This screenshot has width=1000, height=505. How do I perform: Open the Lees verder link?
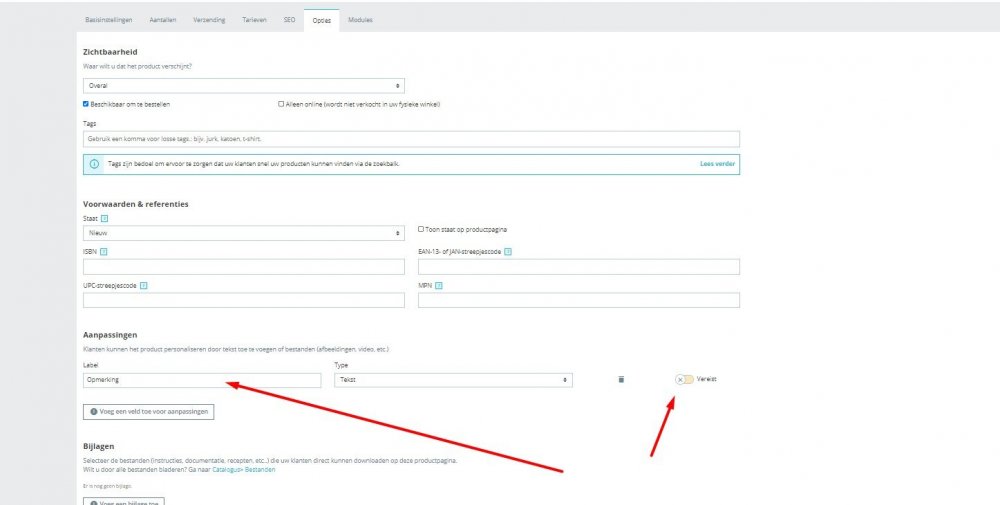click(x=717, y=164)
